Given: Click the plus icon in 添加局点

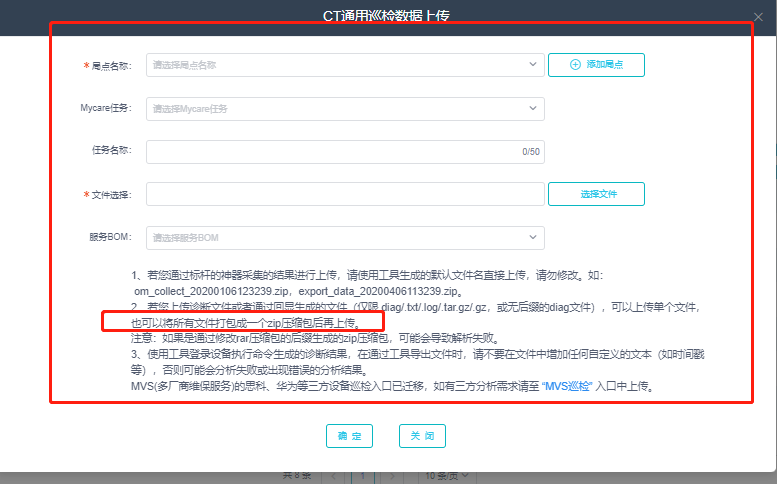Looking at the screenshot, I should [x=575, y=64].
